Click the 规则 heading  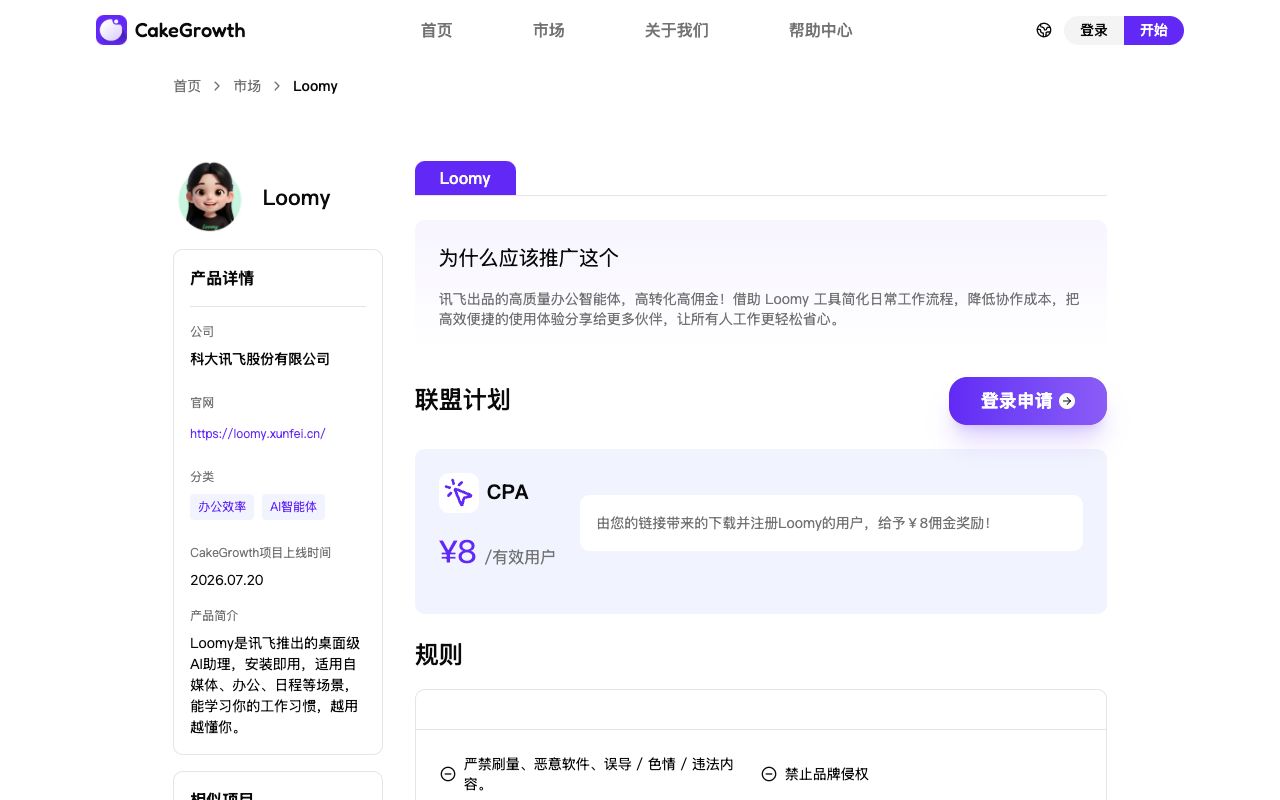pyautogui.click(x=439, y=655)
